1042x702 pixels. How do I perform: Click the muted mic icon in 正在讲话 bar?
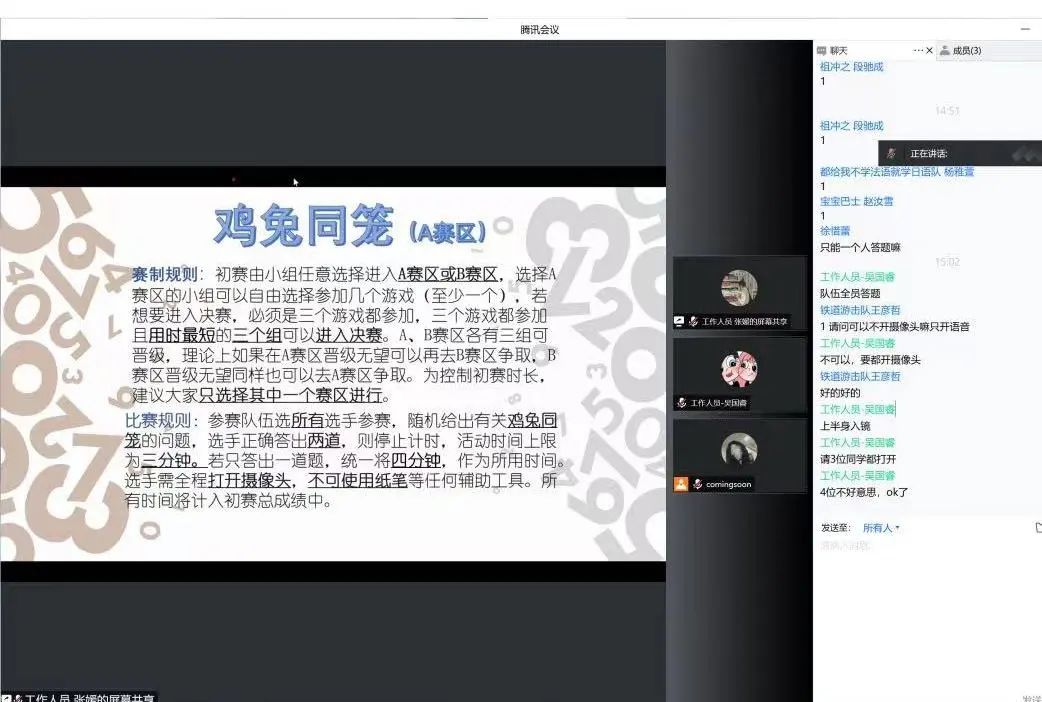pyautogui.click(x=891, y=153)
